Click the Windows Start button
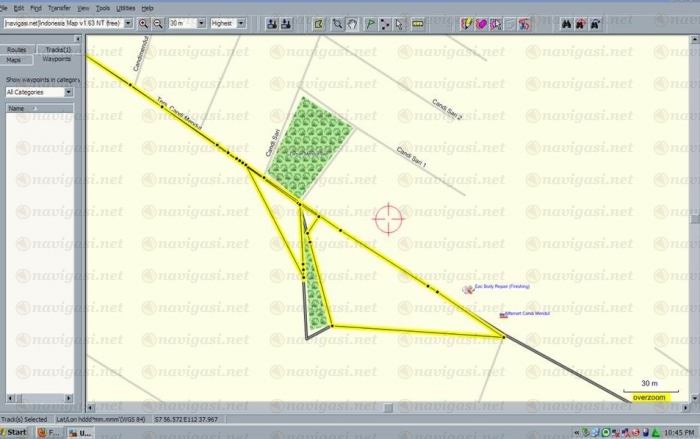Screen dimensions: 700x439 17,432
